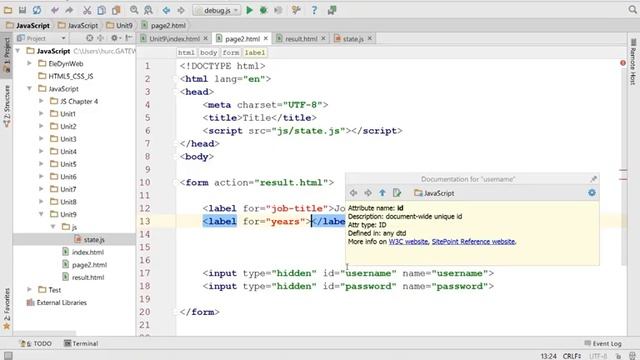Viewport: 640px width, 360px height.
Task: Expand the Unit1 folder
Action: 41,113
